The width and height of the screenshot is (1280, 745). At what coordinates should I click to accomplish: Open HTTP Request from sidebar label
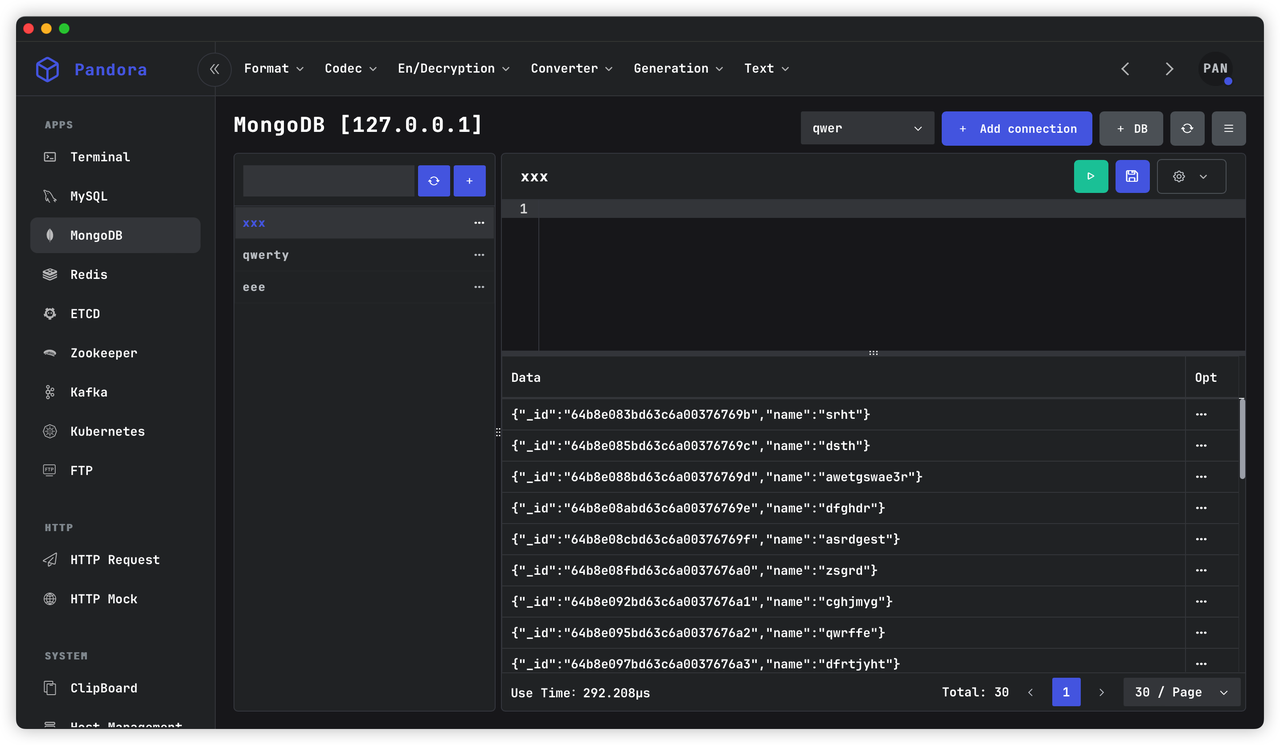pyautogui.click(x=115, y=560)
